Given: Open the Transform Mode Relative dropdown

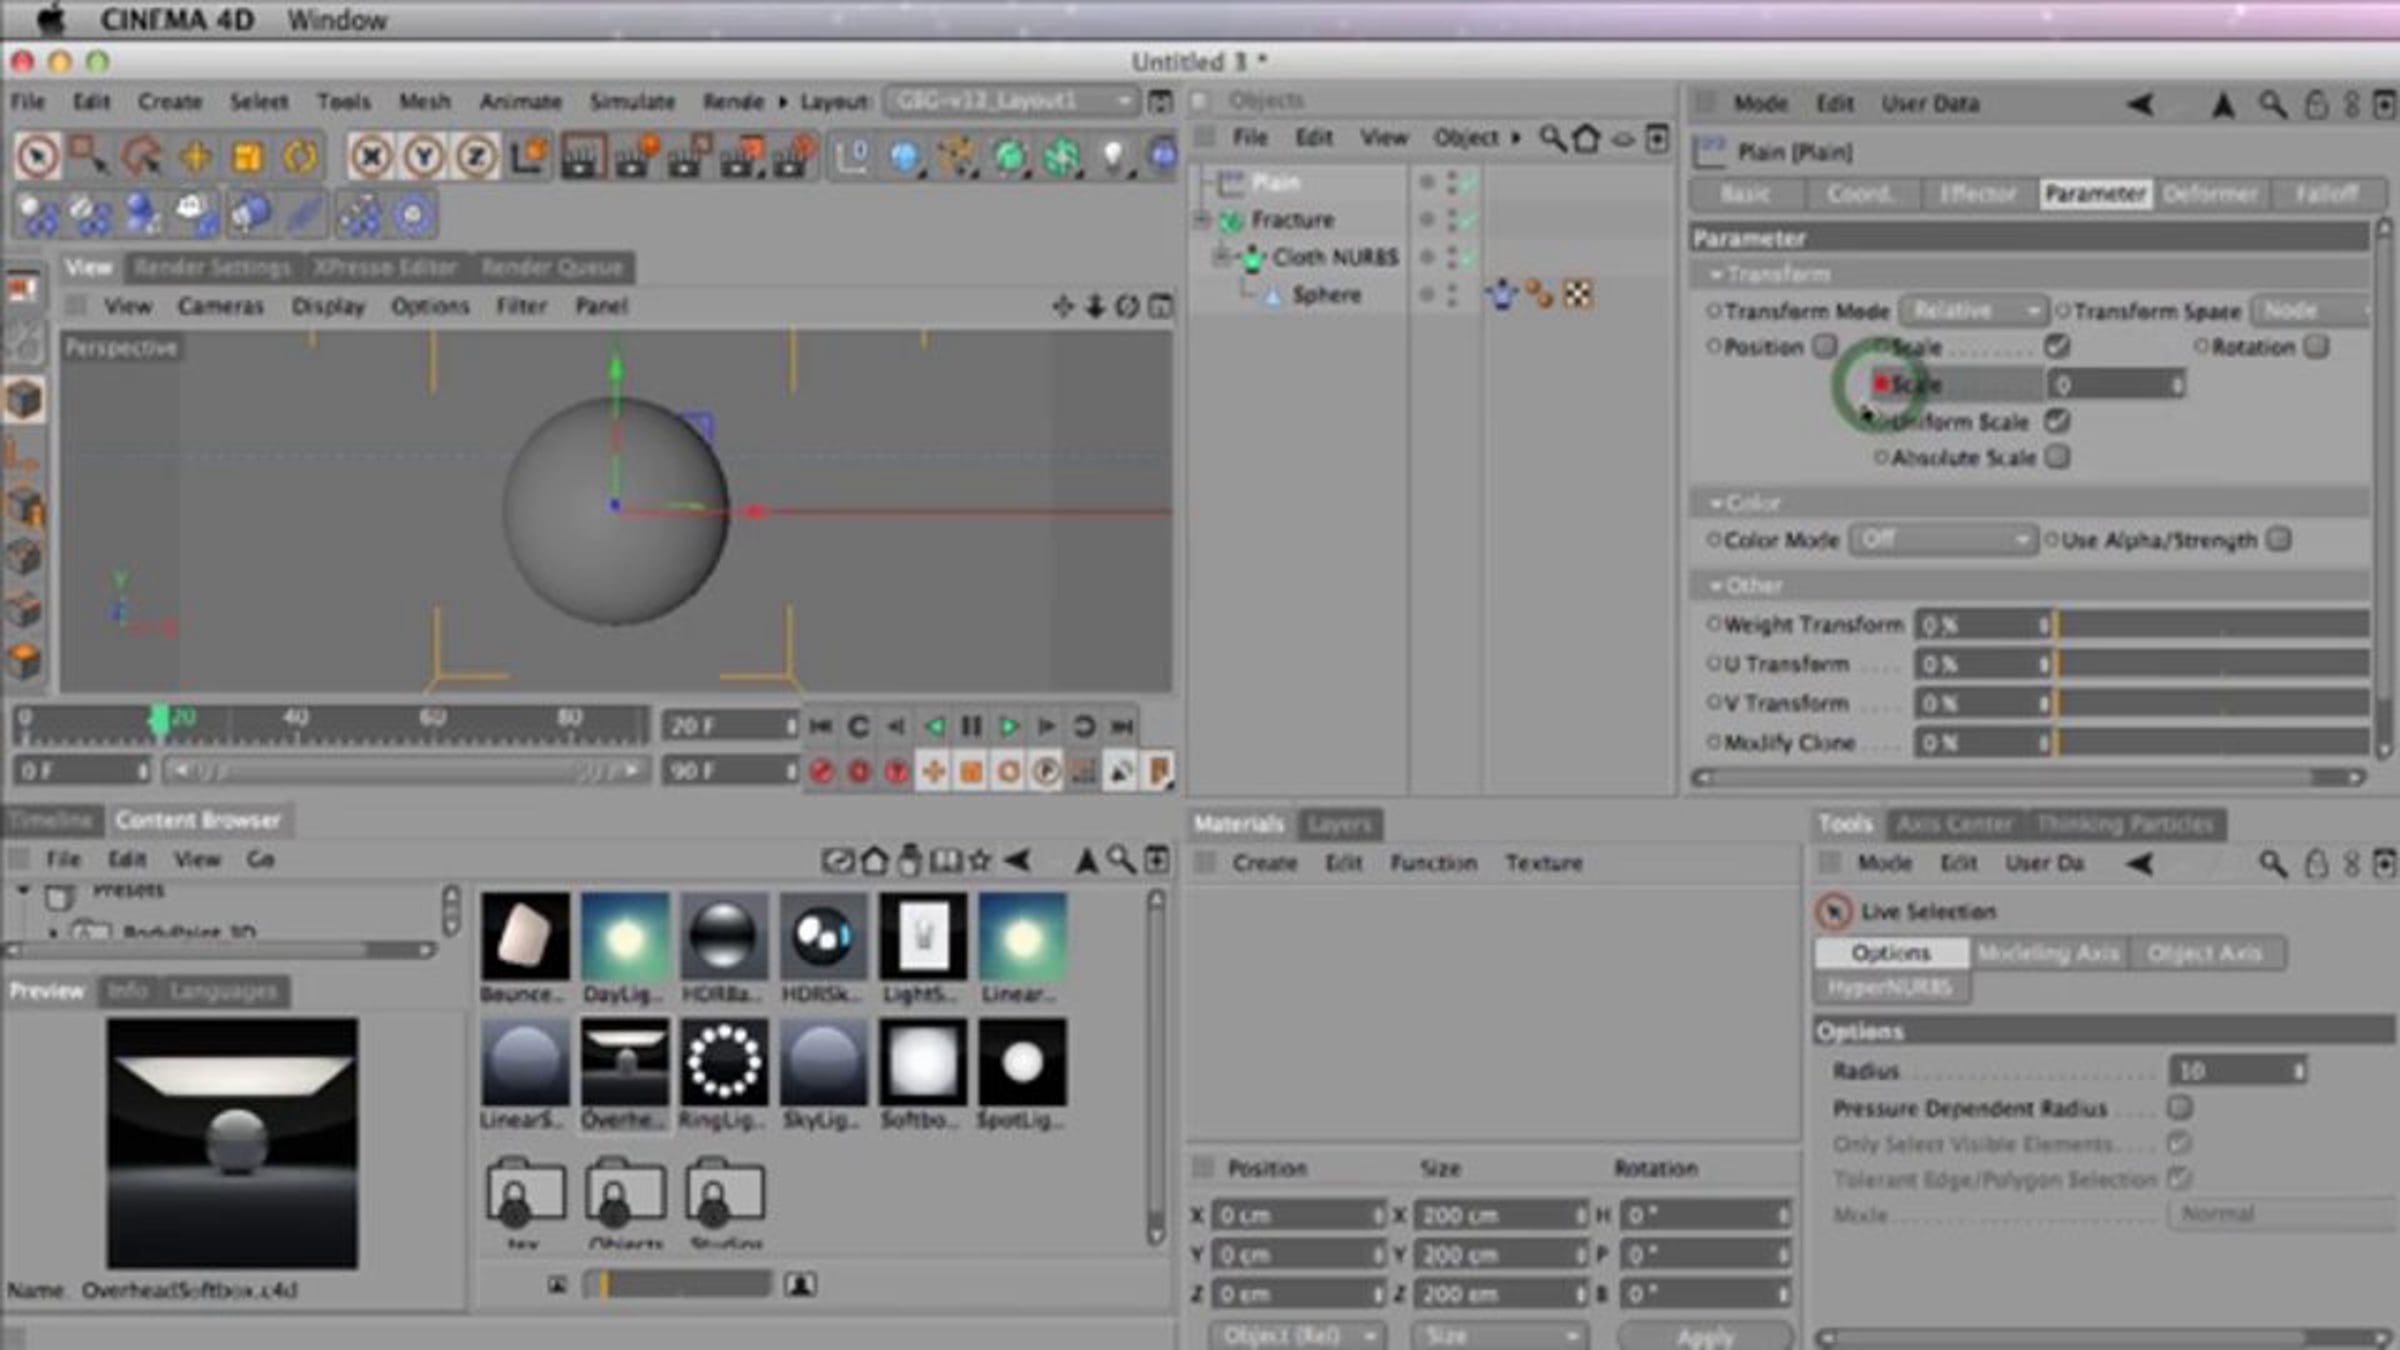Looking at the screenshot, I should [x=1972, y=311].
